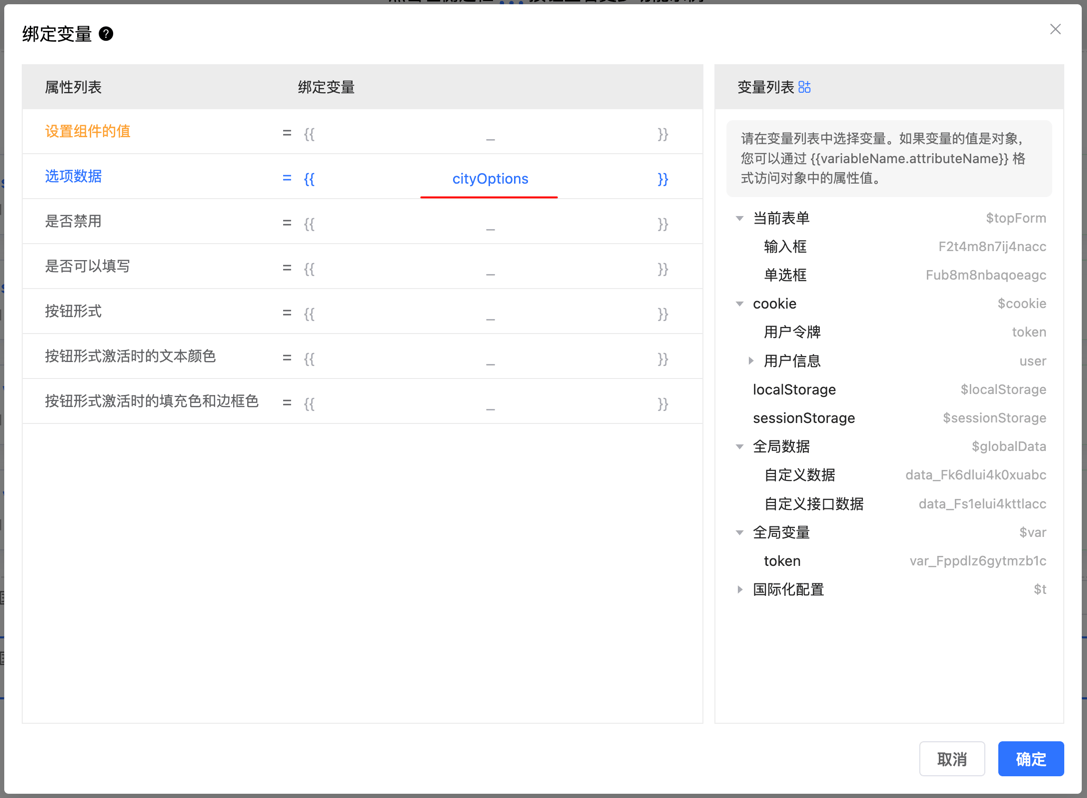1087x798 pixels.
Task: Click the variable list layout icon
Action: (x=805, y=88)
